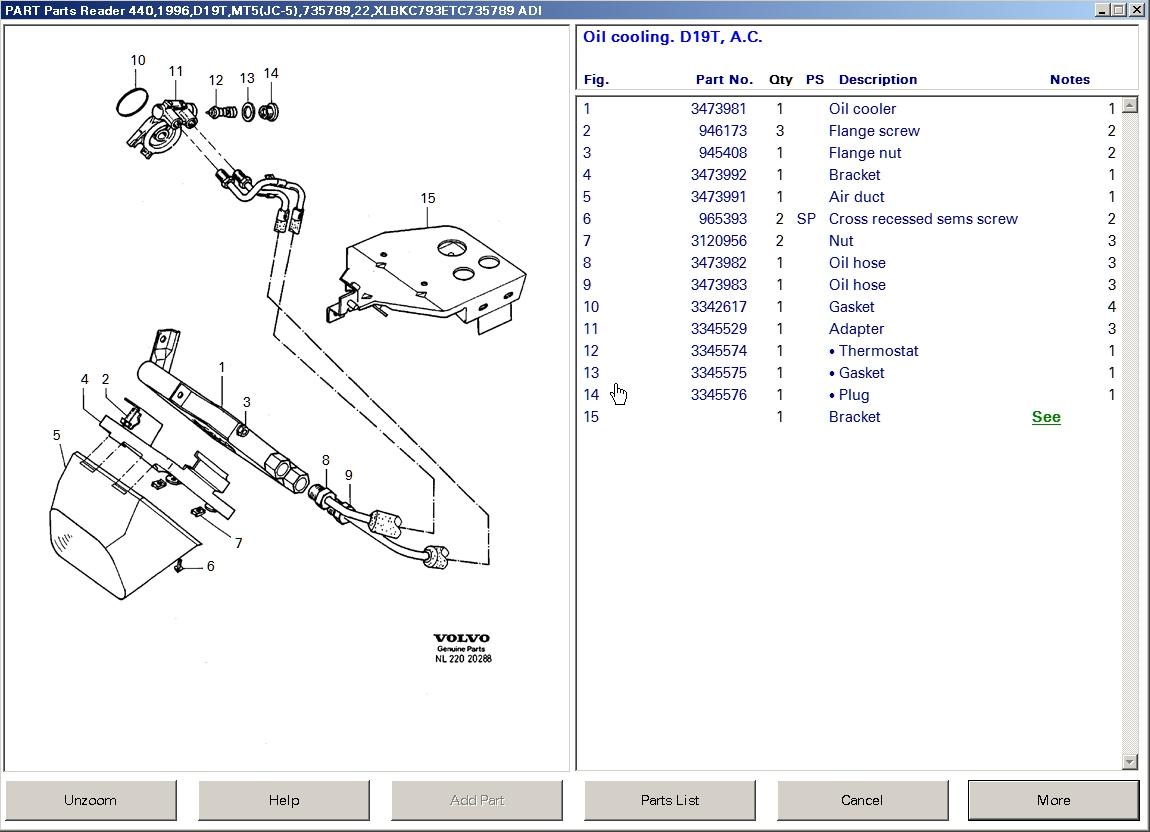Click part number 3473983
The image size is (1150, 832).
click(x=718, y=285)
